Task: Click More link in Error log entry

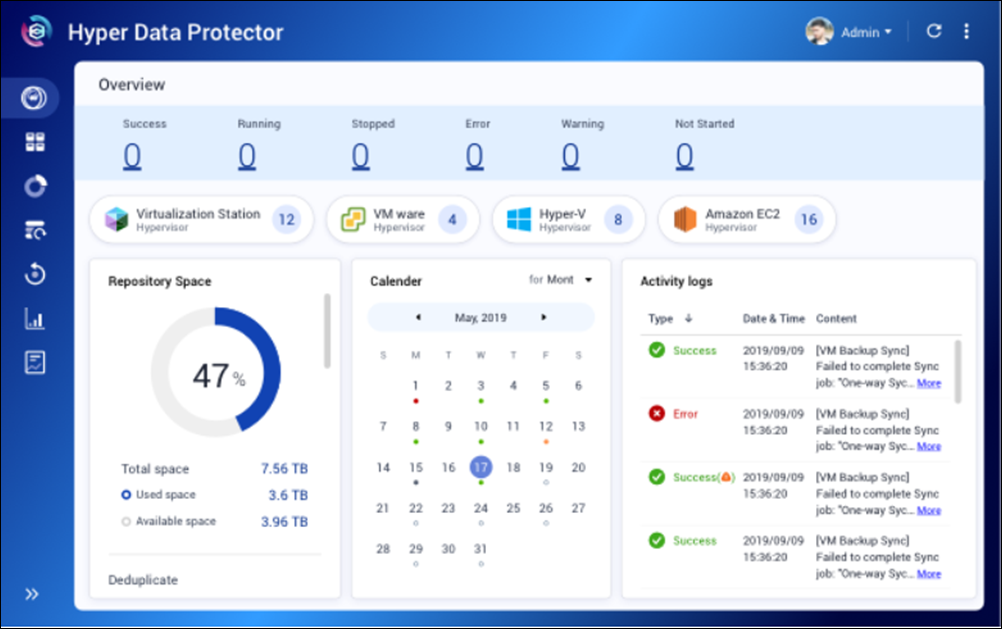Action: point(928,447)
